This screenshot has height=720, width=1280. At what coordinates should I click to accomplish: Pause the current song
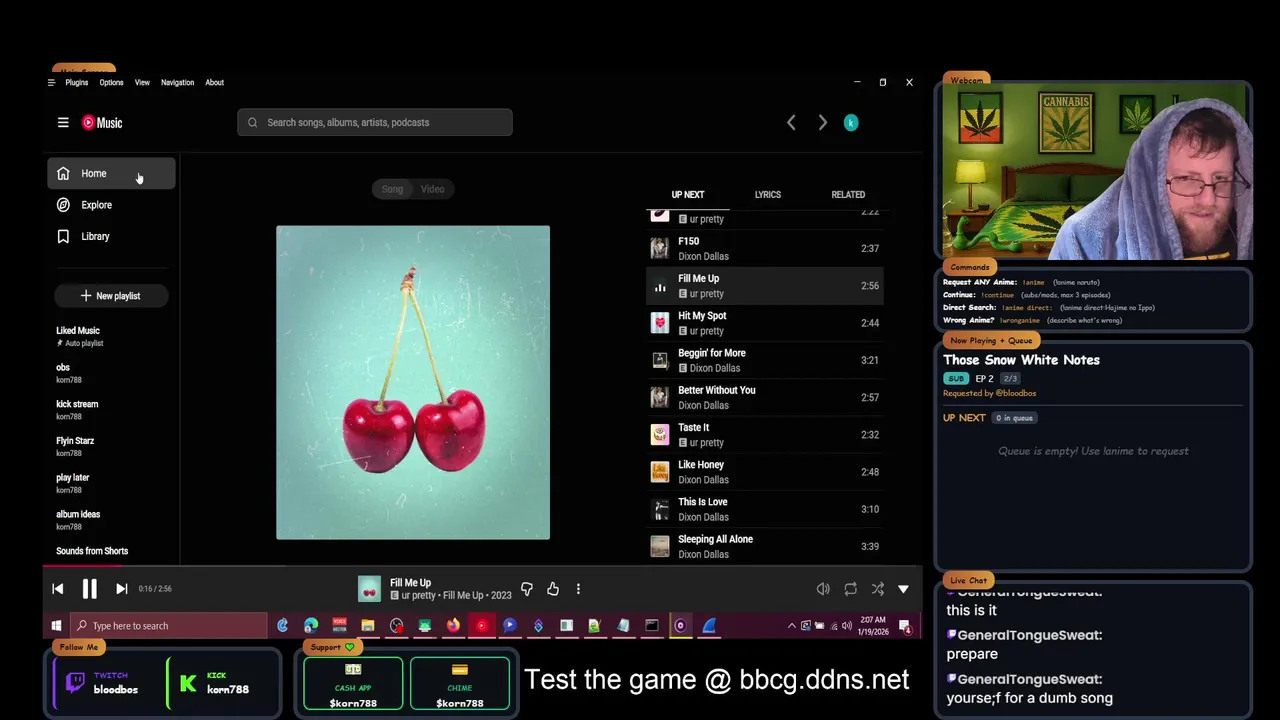click(x=89, y=589)
